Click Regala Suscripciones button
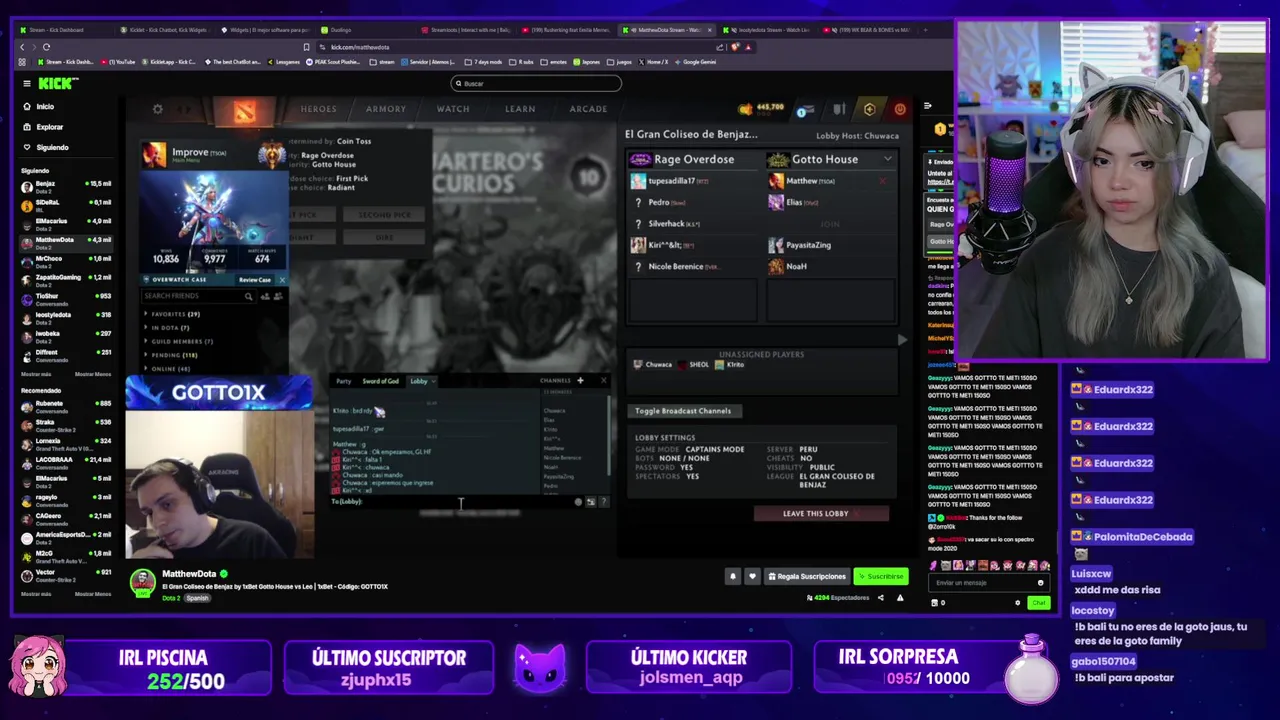The height and width of the screenshot is (720, 1280). pyautogui.click(x=806, y=576)
